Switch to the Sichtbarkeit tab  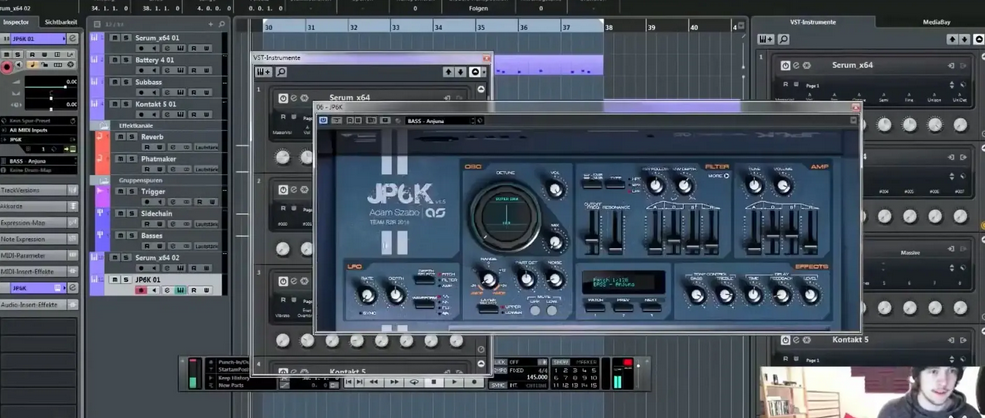[x=61, y=22]
